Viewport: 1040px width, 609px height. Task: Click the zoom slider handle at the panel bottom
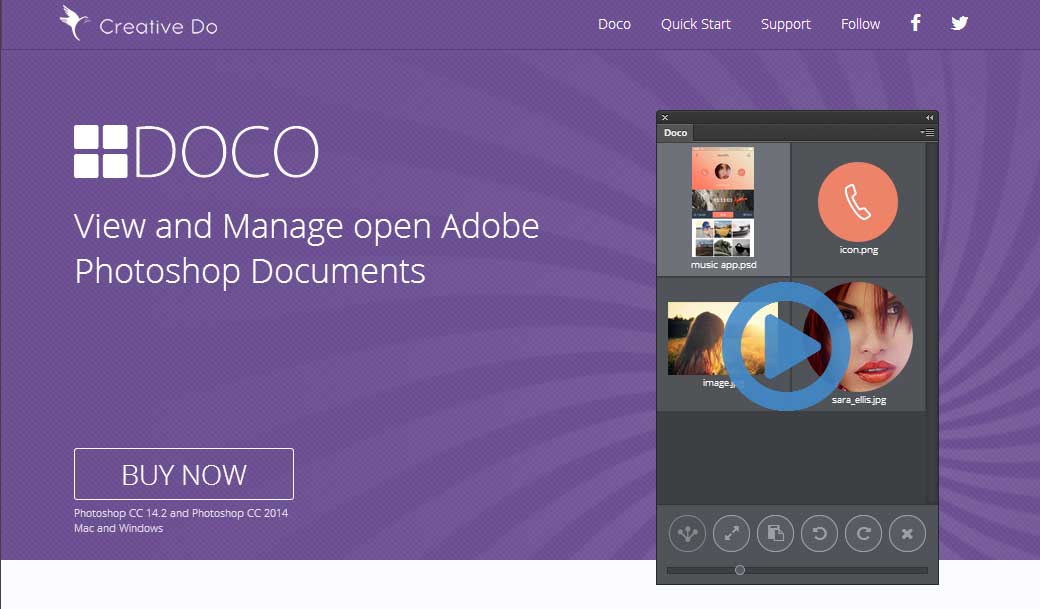(740, 569)
